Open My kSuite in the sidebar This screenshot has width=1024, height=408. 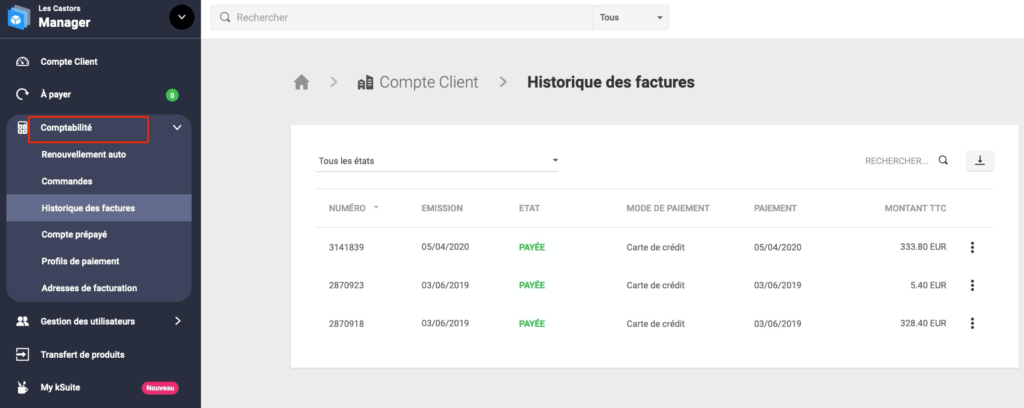pyautogui.click(x=60, y=388)
